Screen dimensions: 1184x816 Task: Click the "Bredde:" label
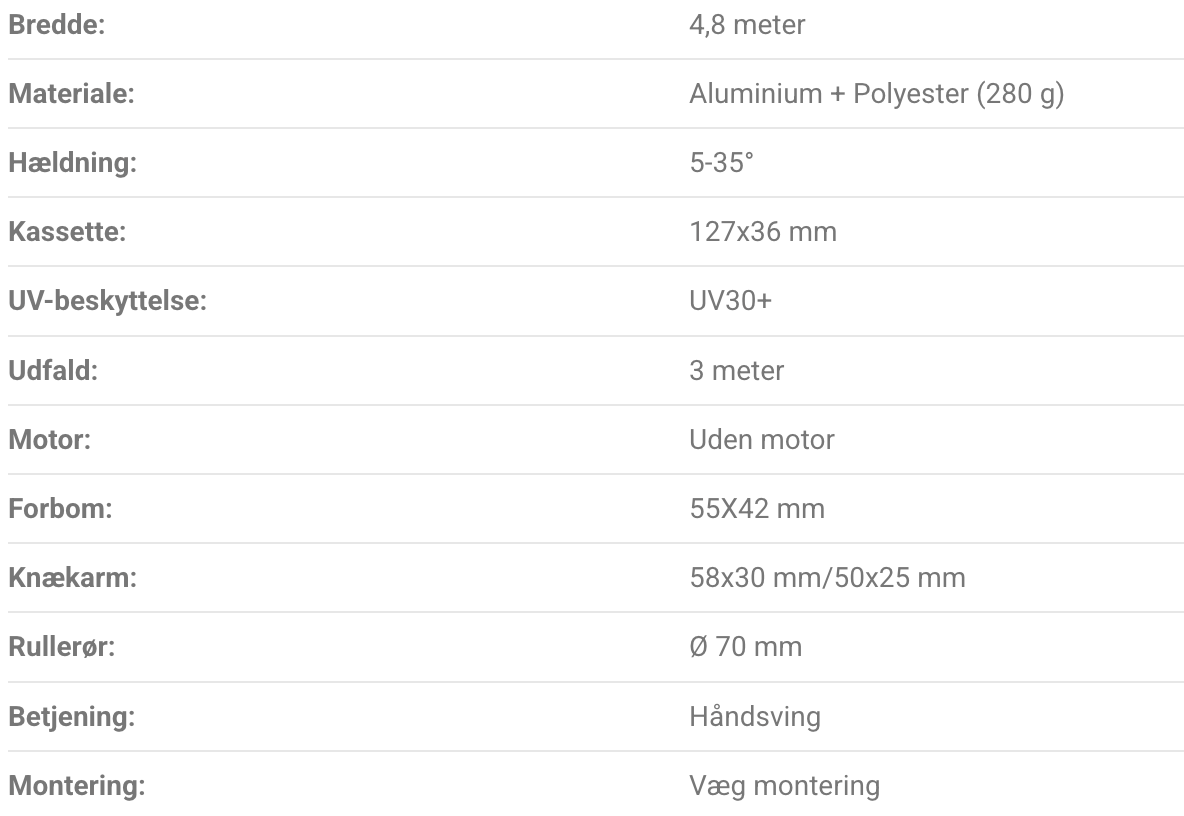pyautogui.click(x=57, y=24)
